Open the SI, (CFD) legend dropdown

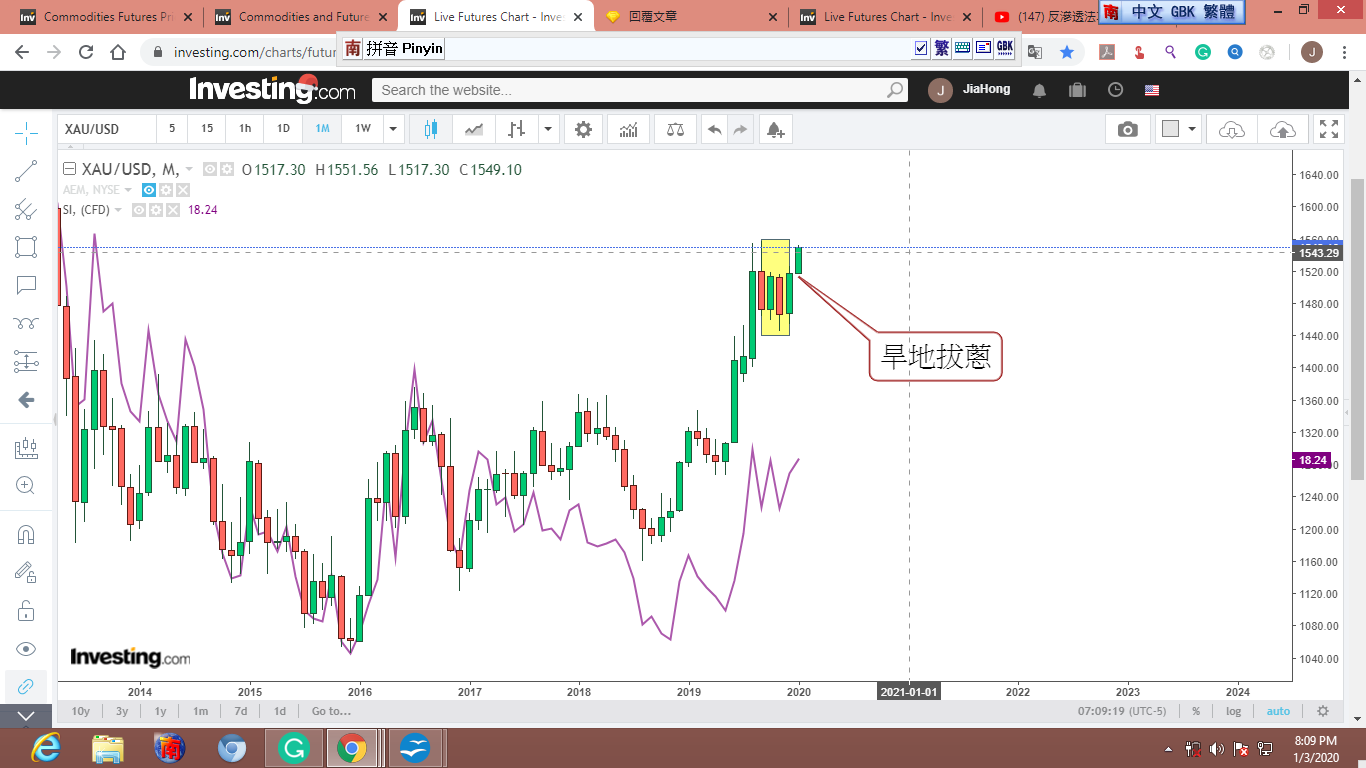[119, 210]
